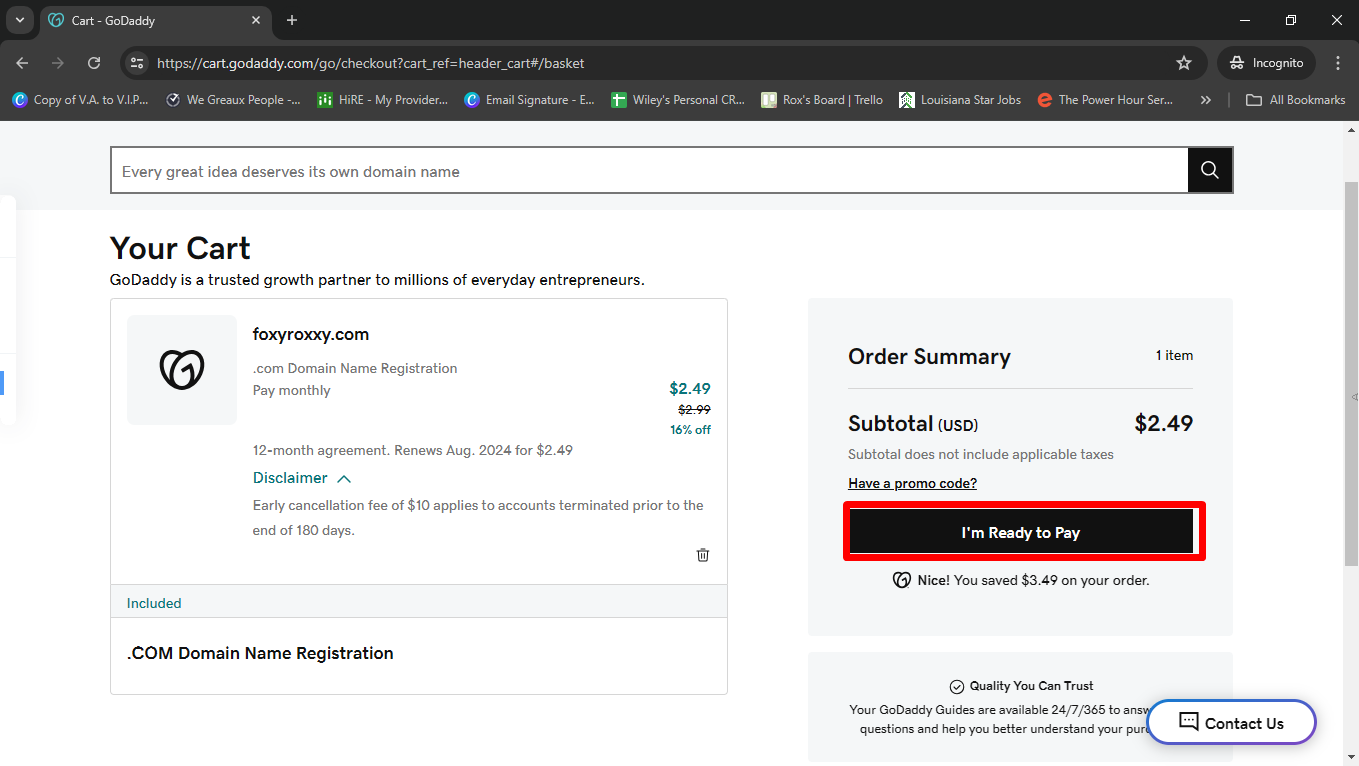Click I'm Ready to Pay button
Screen dimensions: 1359x766
pos(1021,532)
